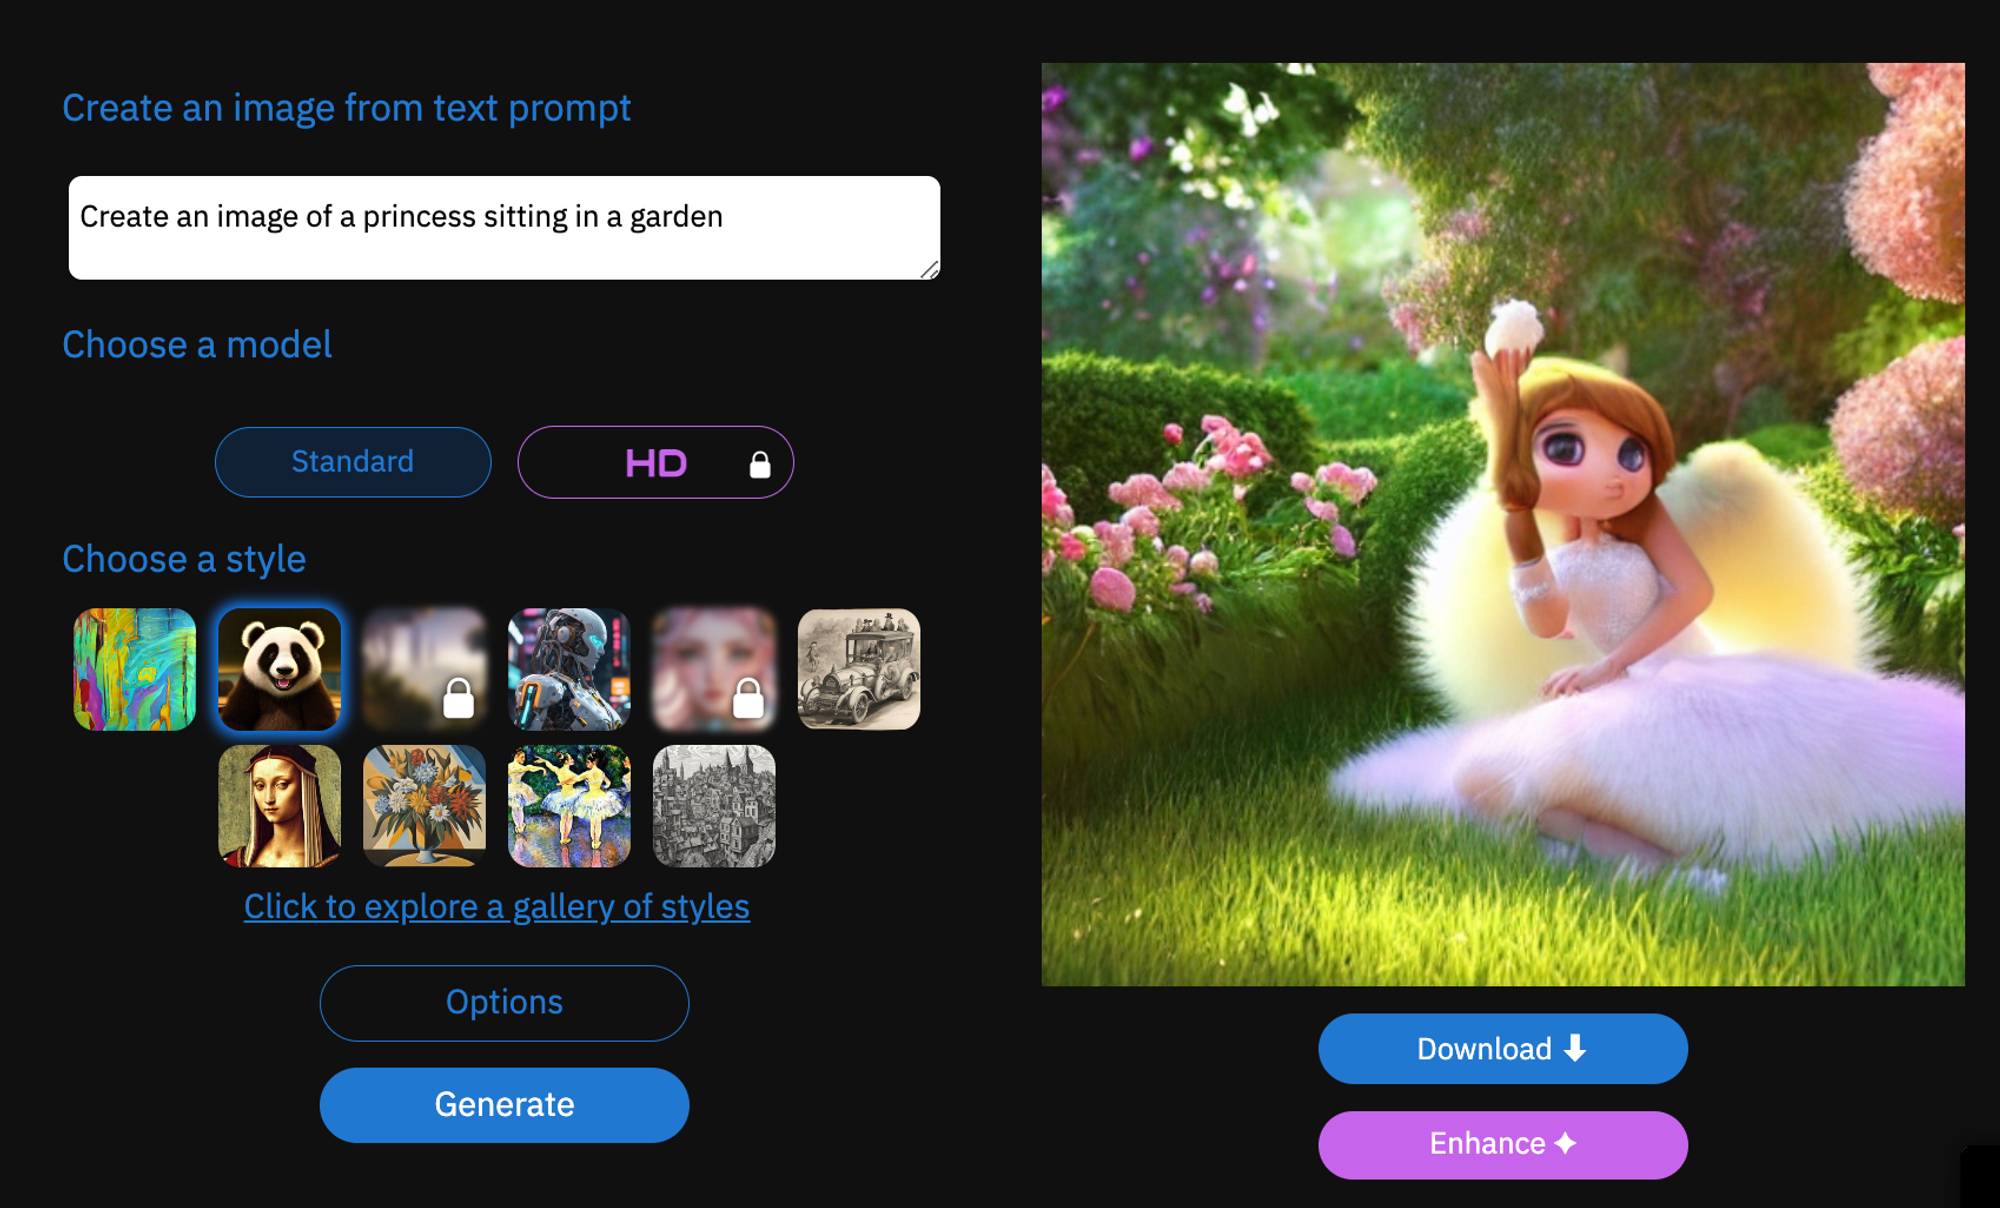Click the padlock icon on HD button

[760, 464]
